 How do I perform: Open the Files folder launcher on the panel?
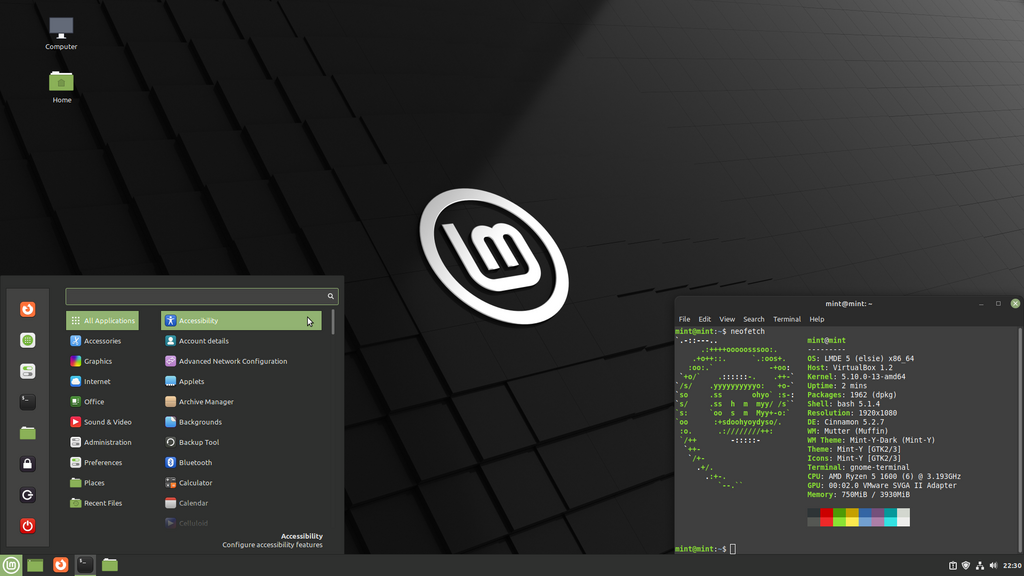tap(110, 565)
